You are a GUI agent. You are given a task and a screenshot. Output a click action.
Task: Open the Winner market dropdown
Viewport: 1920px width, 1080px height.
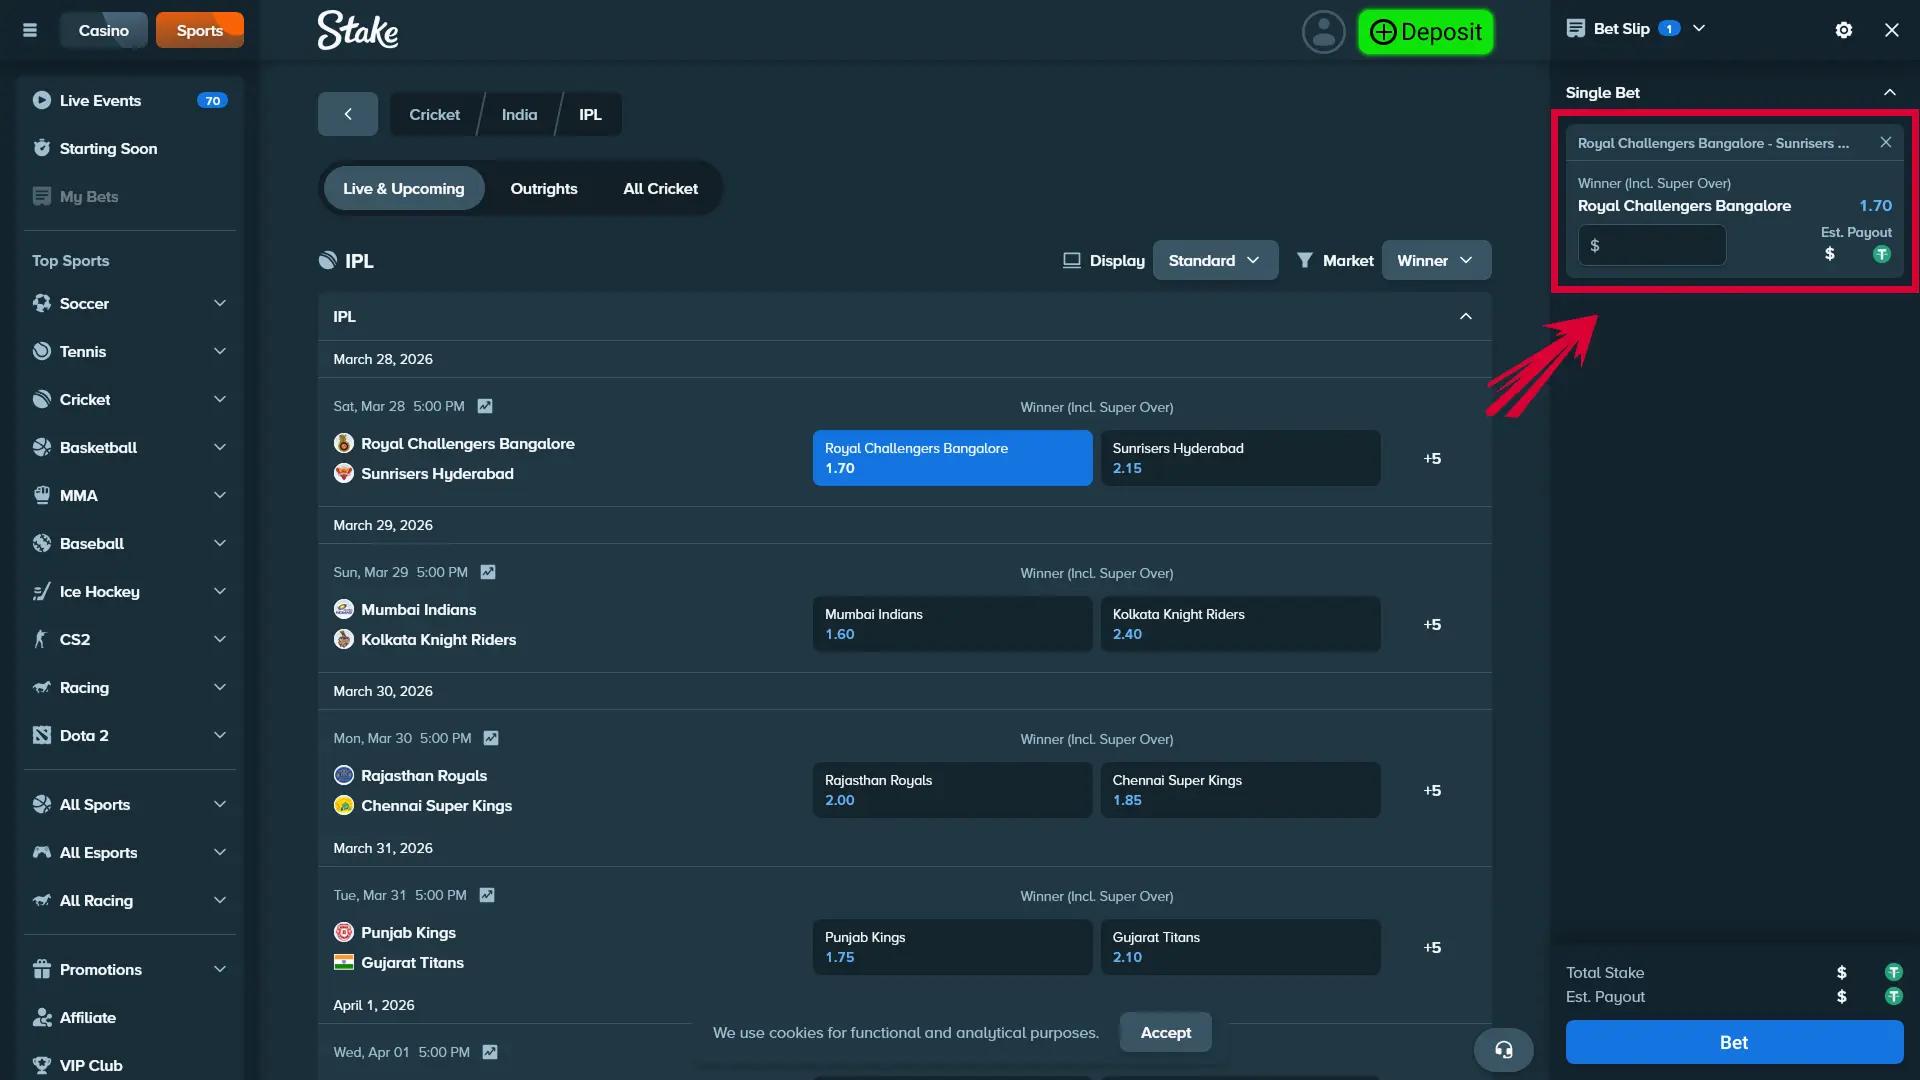tap(1436, 260)
